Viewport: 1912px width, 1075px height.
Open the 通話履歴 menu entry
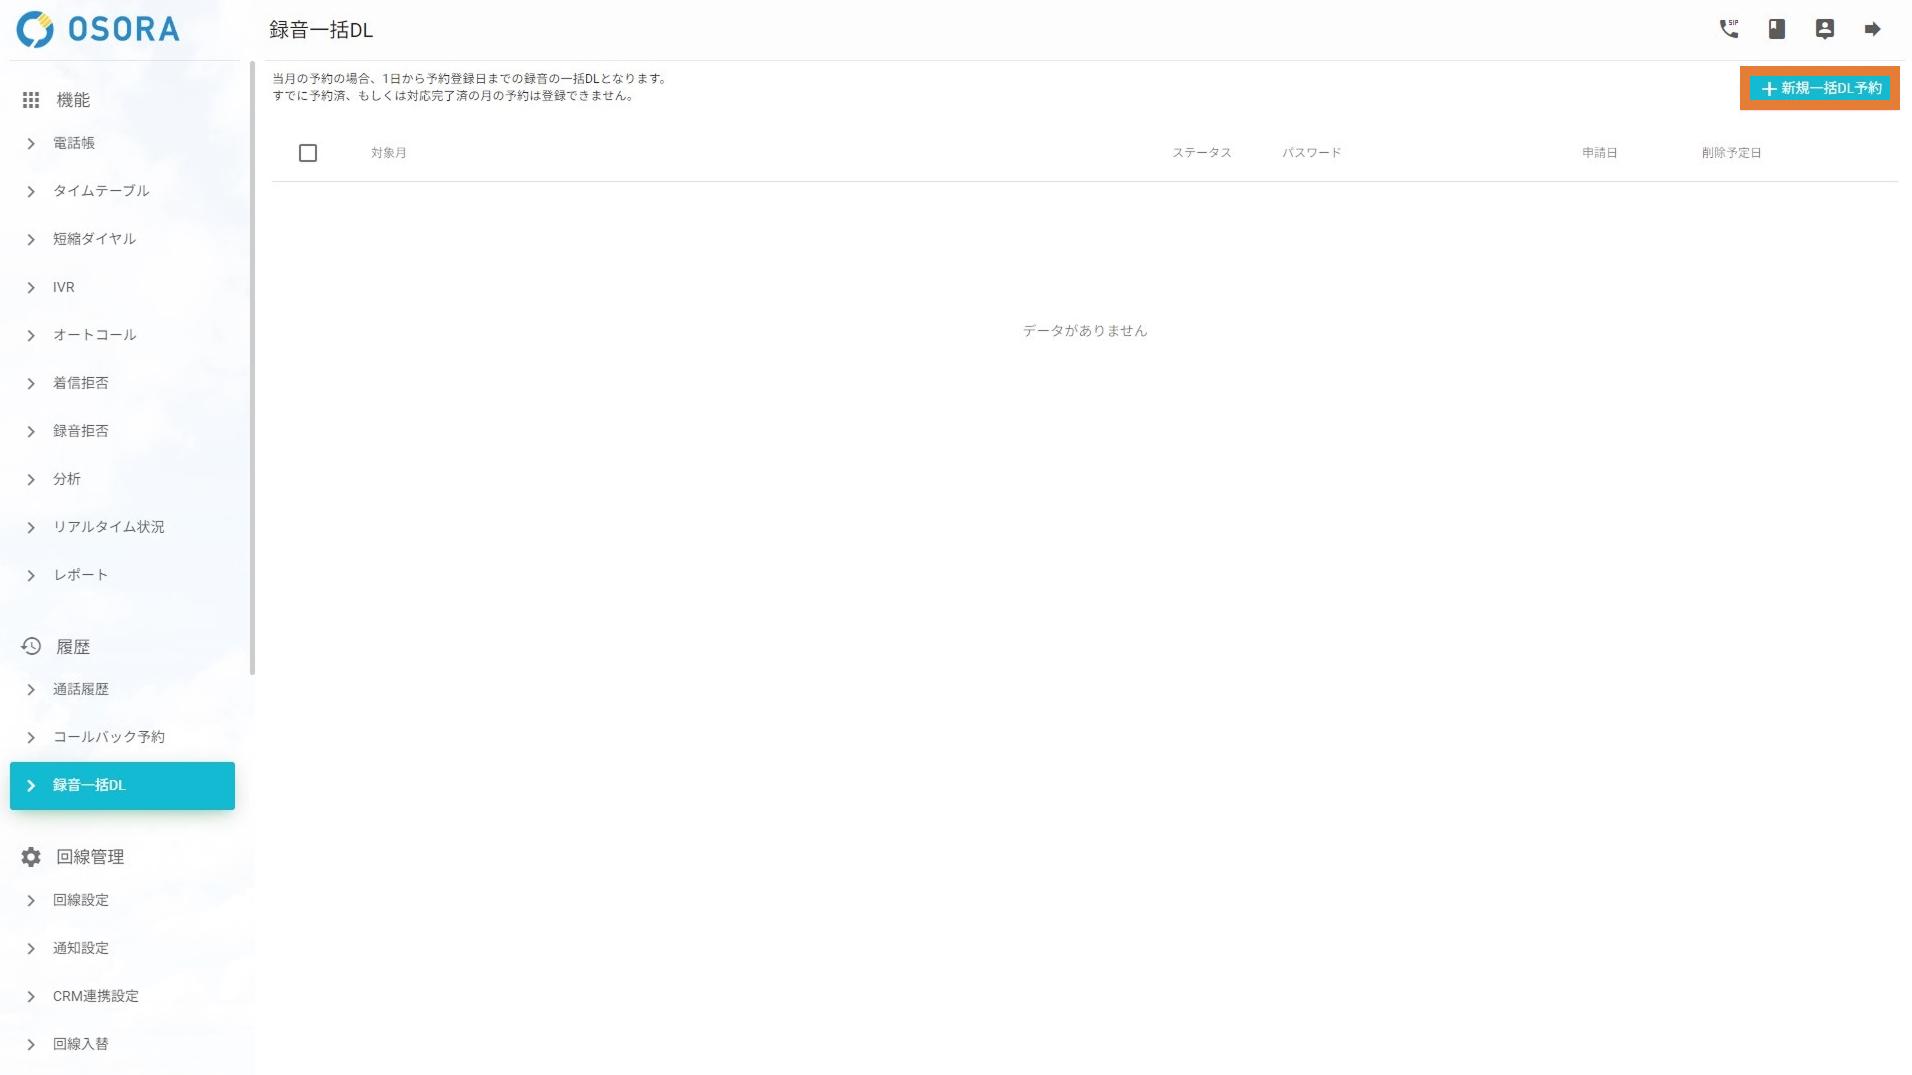pyautogui.click(x=80, y=689)
